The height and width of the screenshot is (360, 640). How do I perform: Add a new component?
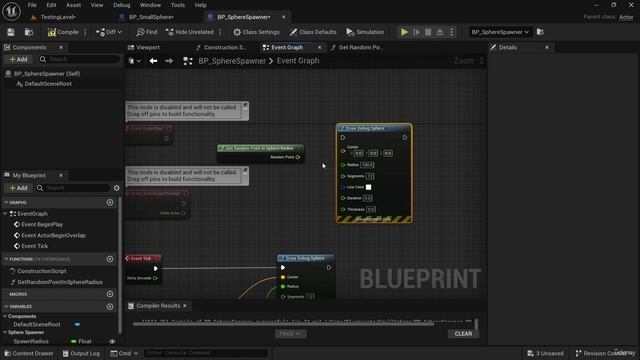point(18,59)
